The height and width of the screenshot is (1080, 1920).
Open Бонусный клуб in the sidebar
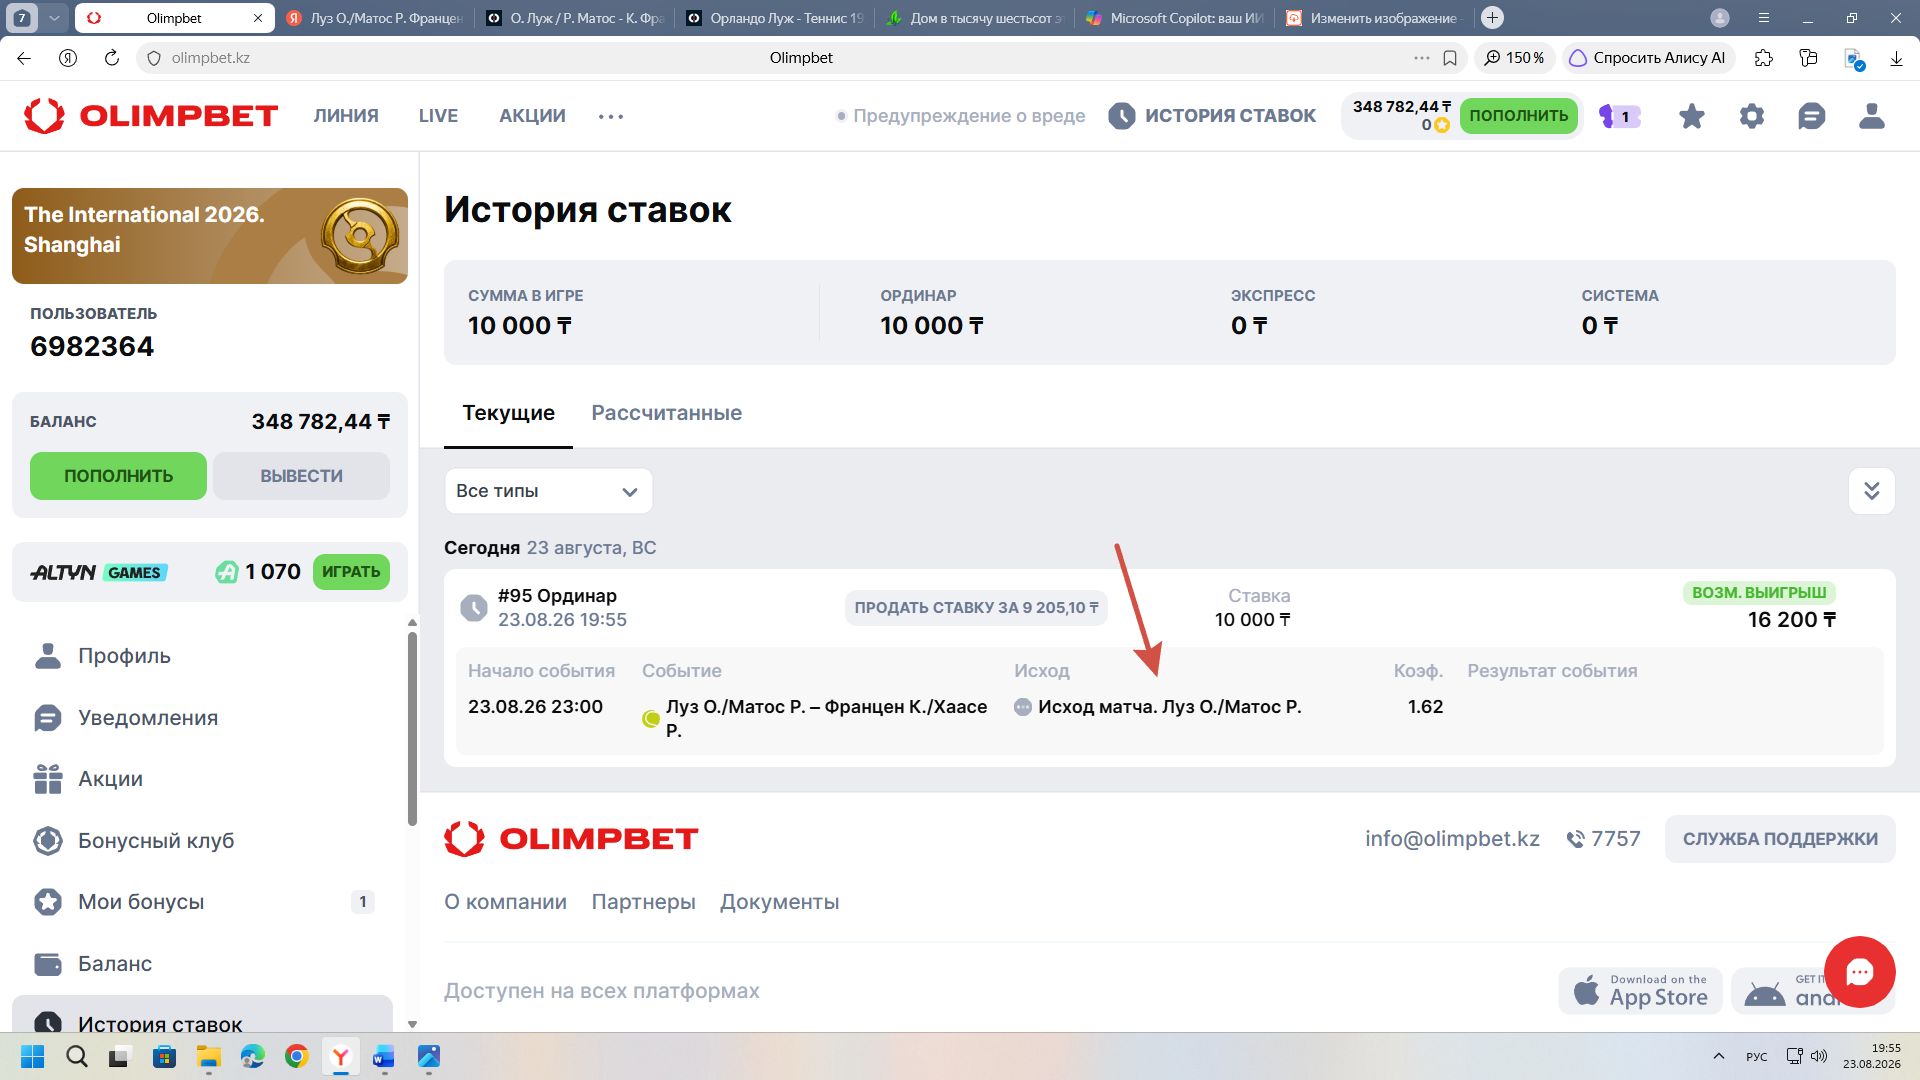click(156, 841)
